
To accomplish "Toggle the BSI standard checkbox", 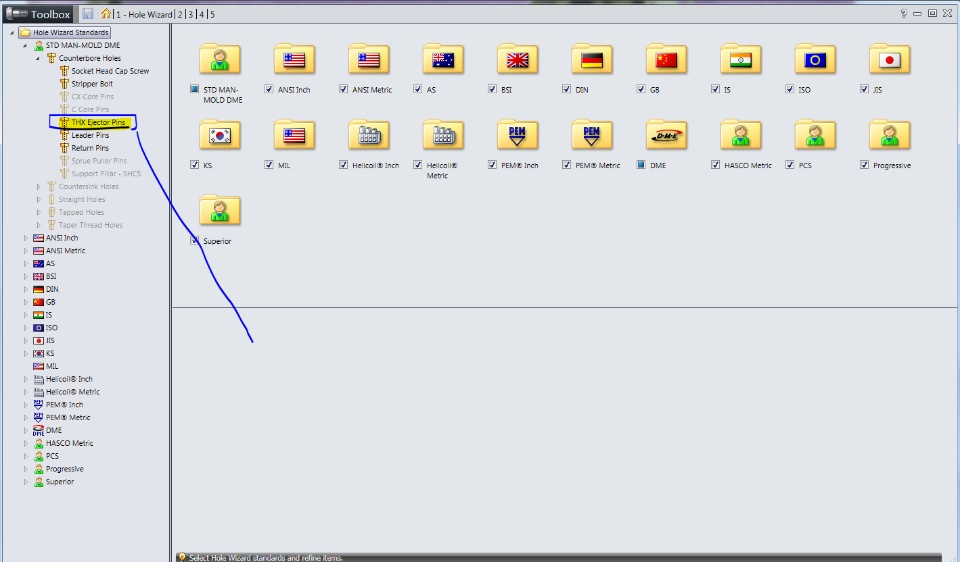I will pos(492,89).
